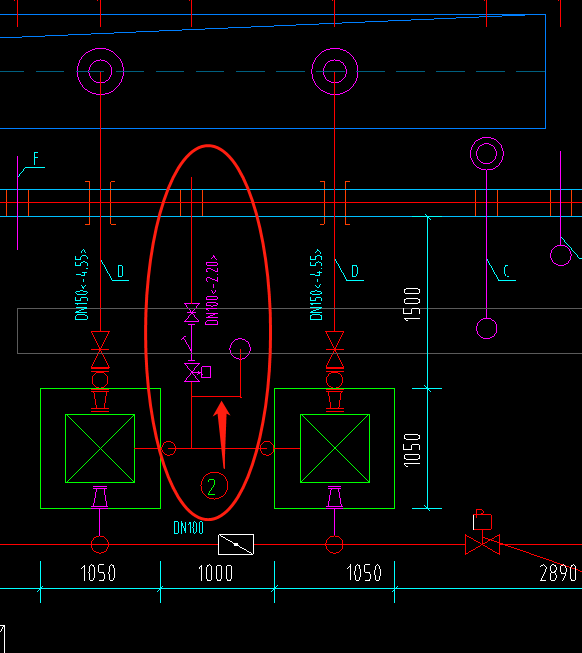Click the horizontal 1050 dimension under the right pump
The height and width of the screenshot is (653, 582).
coord(364,573)
